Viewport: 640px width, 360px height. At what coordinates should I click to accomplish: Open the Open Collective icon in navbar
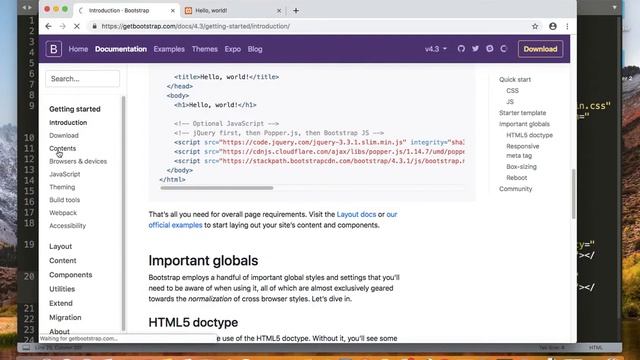coord(504,49)
